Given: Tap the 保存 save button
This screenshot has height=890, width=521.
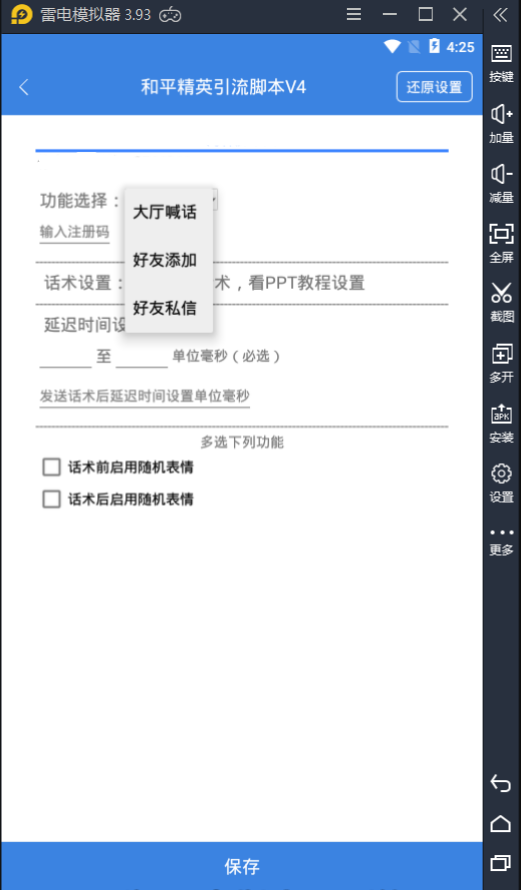Looking at the screenshot, I should pyautogui.click(x=242, y=866).
